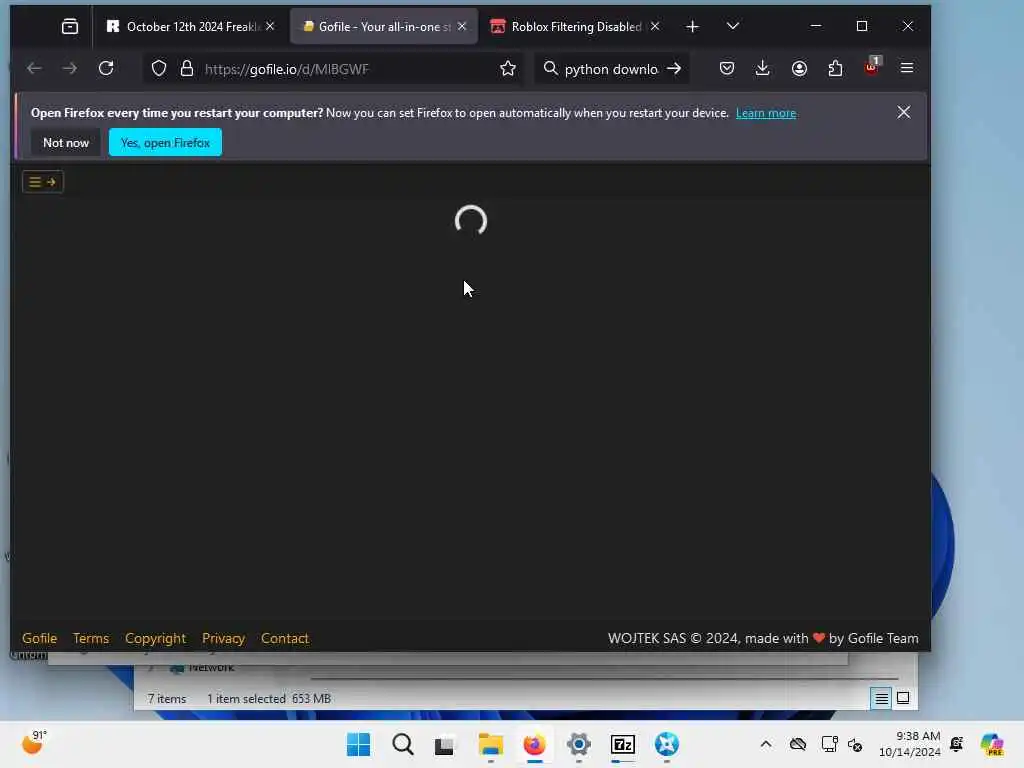
Task: Open the Windows Start menu
Action: click(x=359, y=744)
